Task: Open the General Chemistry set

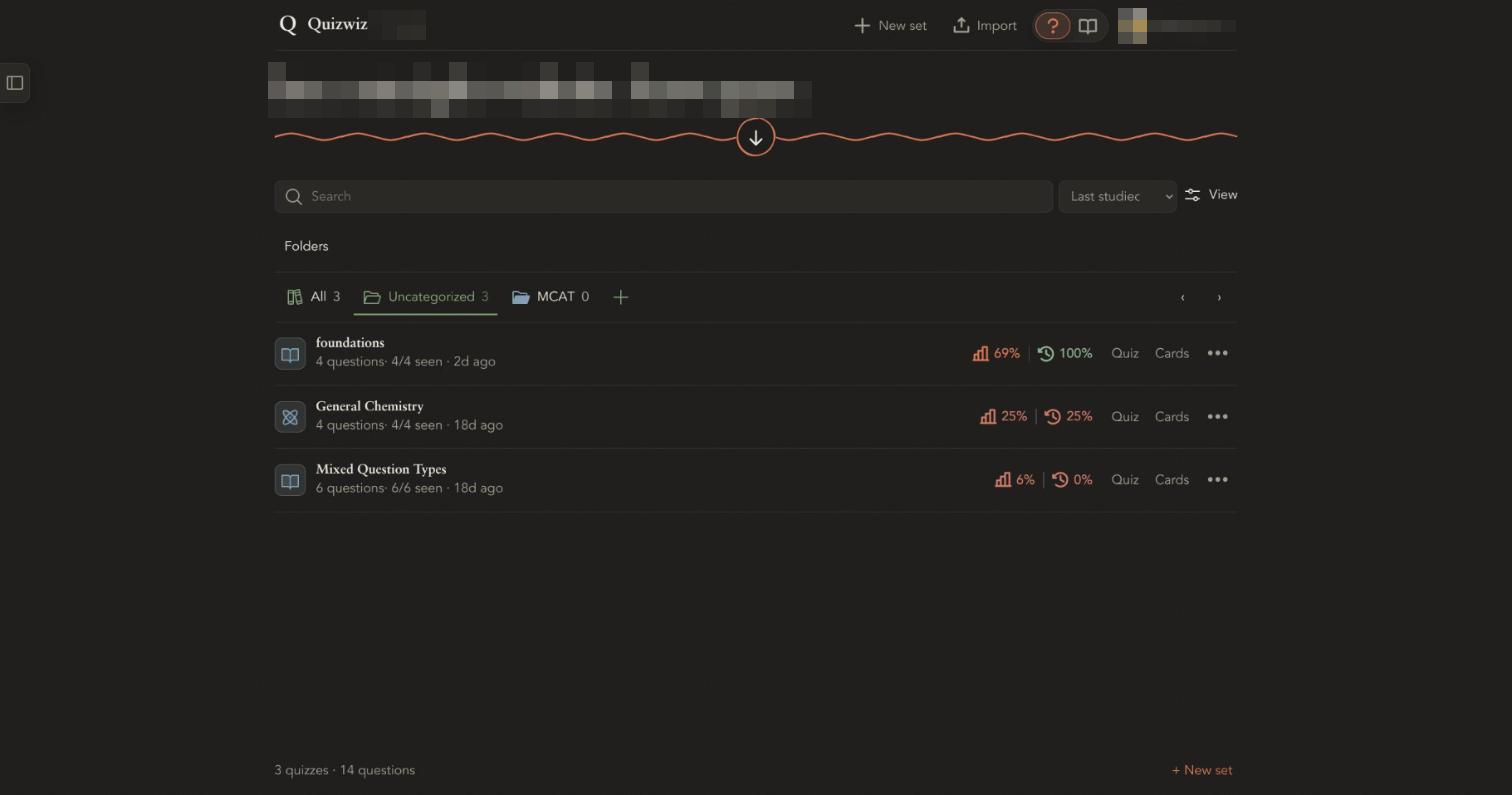Action: pos(370,406)
